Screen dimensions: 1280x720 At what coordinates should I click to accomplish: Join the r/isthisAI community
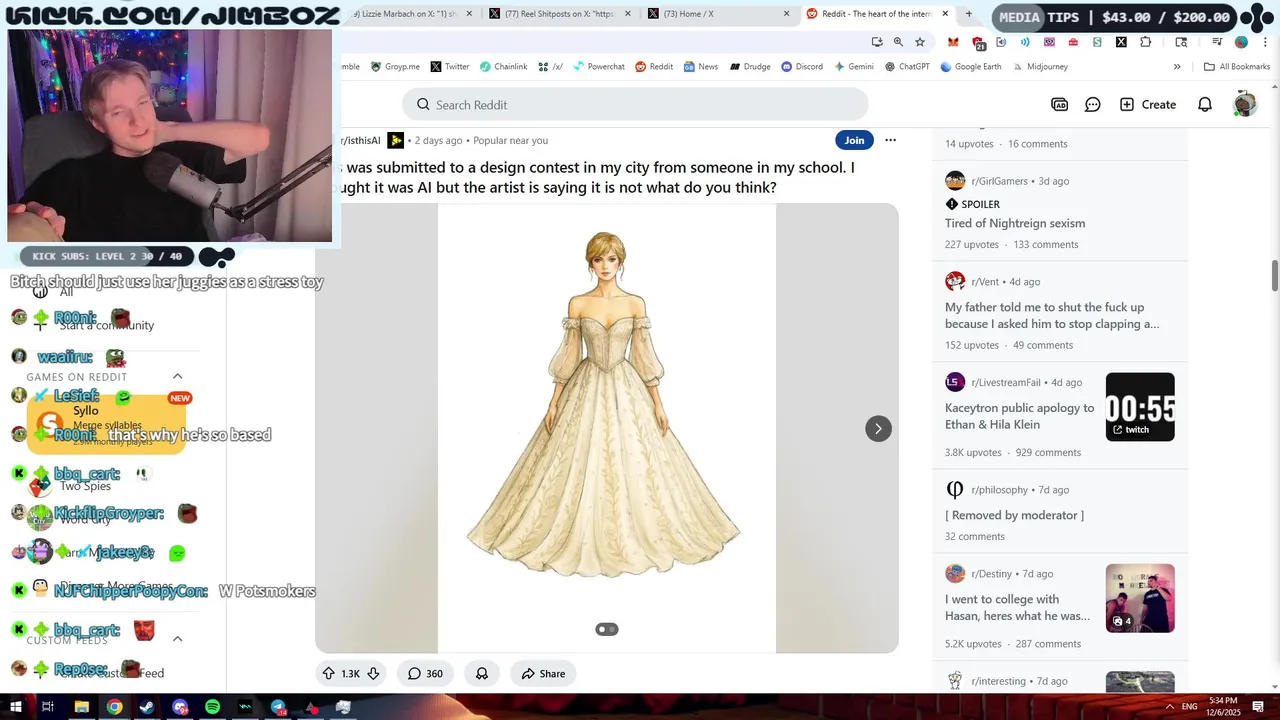point(854,140)
